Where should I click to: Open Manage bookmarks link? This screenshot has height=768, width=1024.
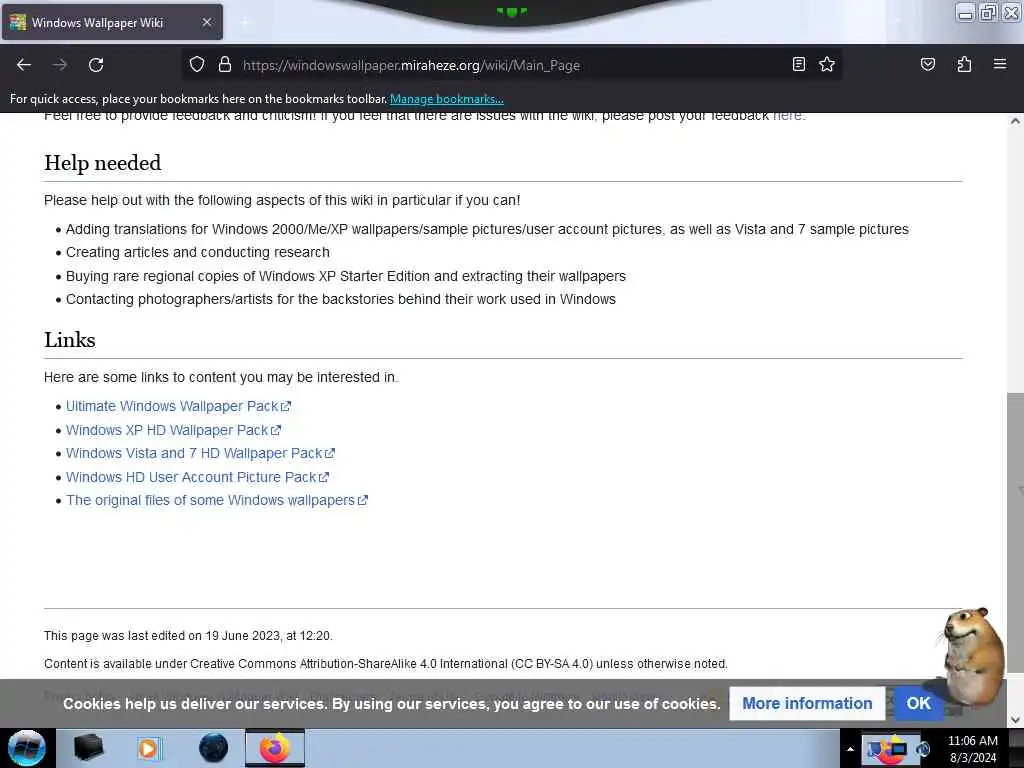[447, 99]
